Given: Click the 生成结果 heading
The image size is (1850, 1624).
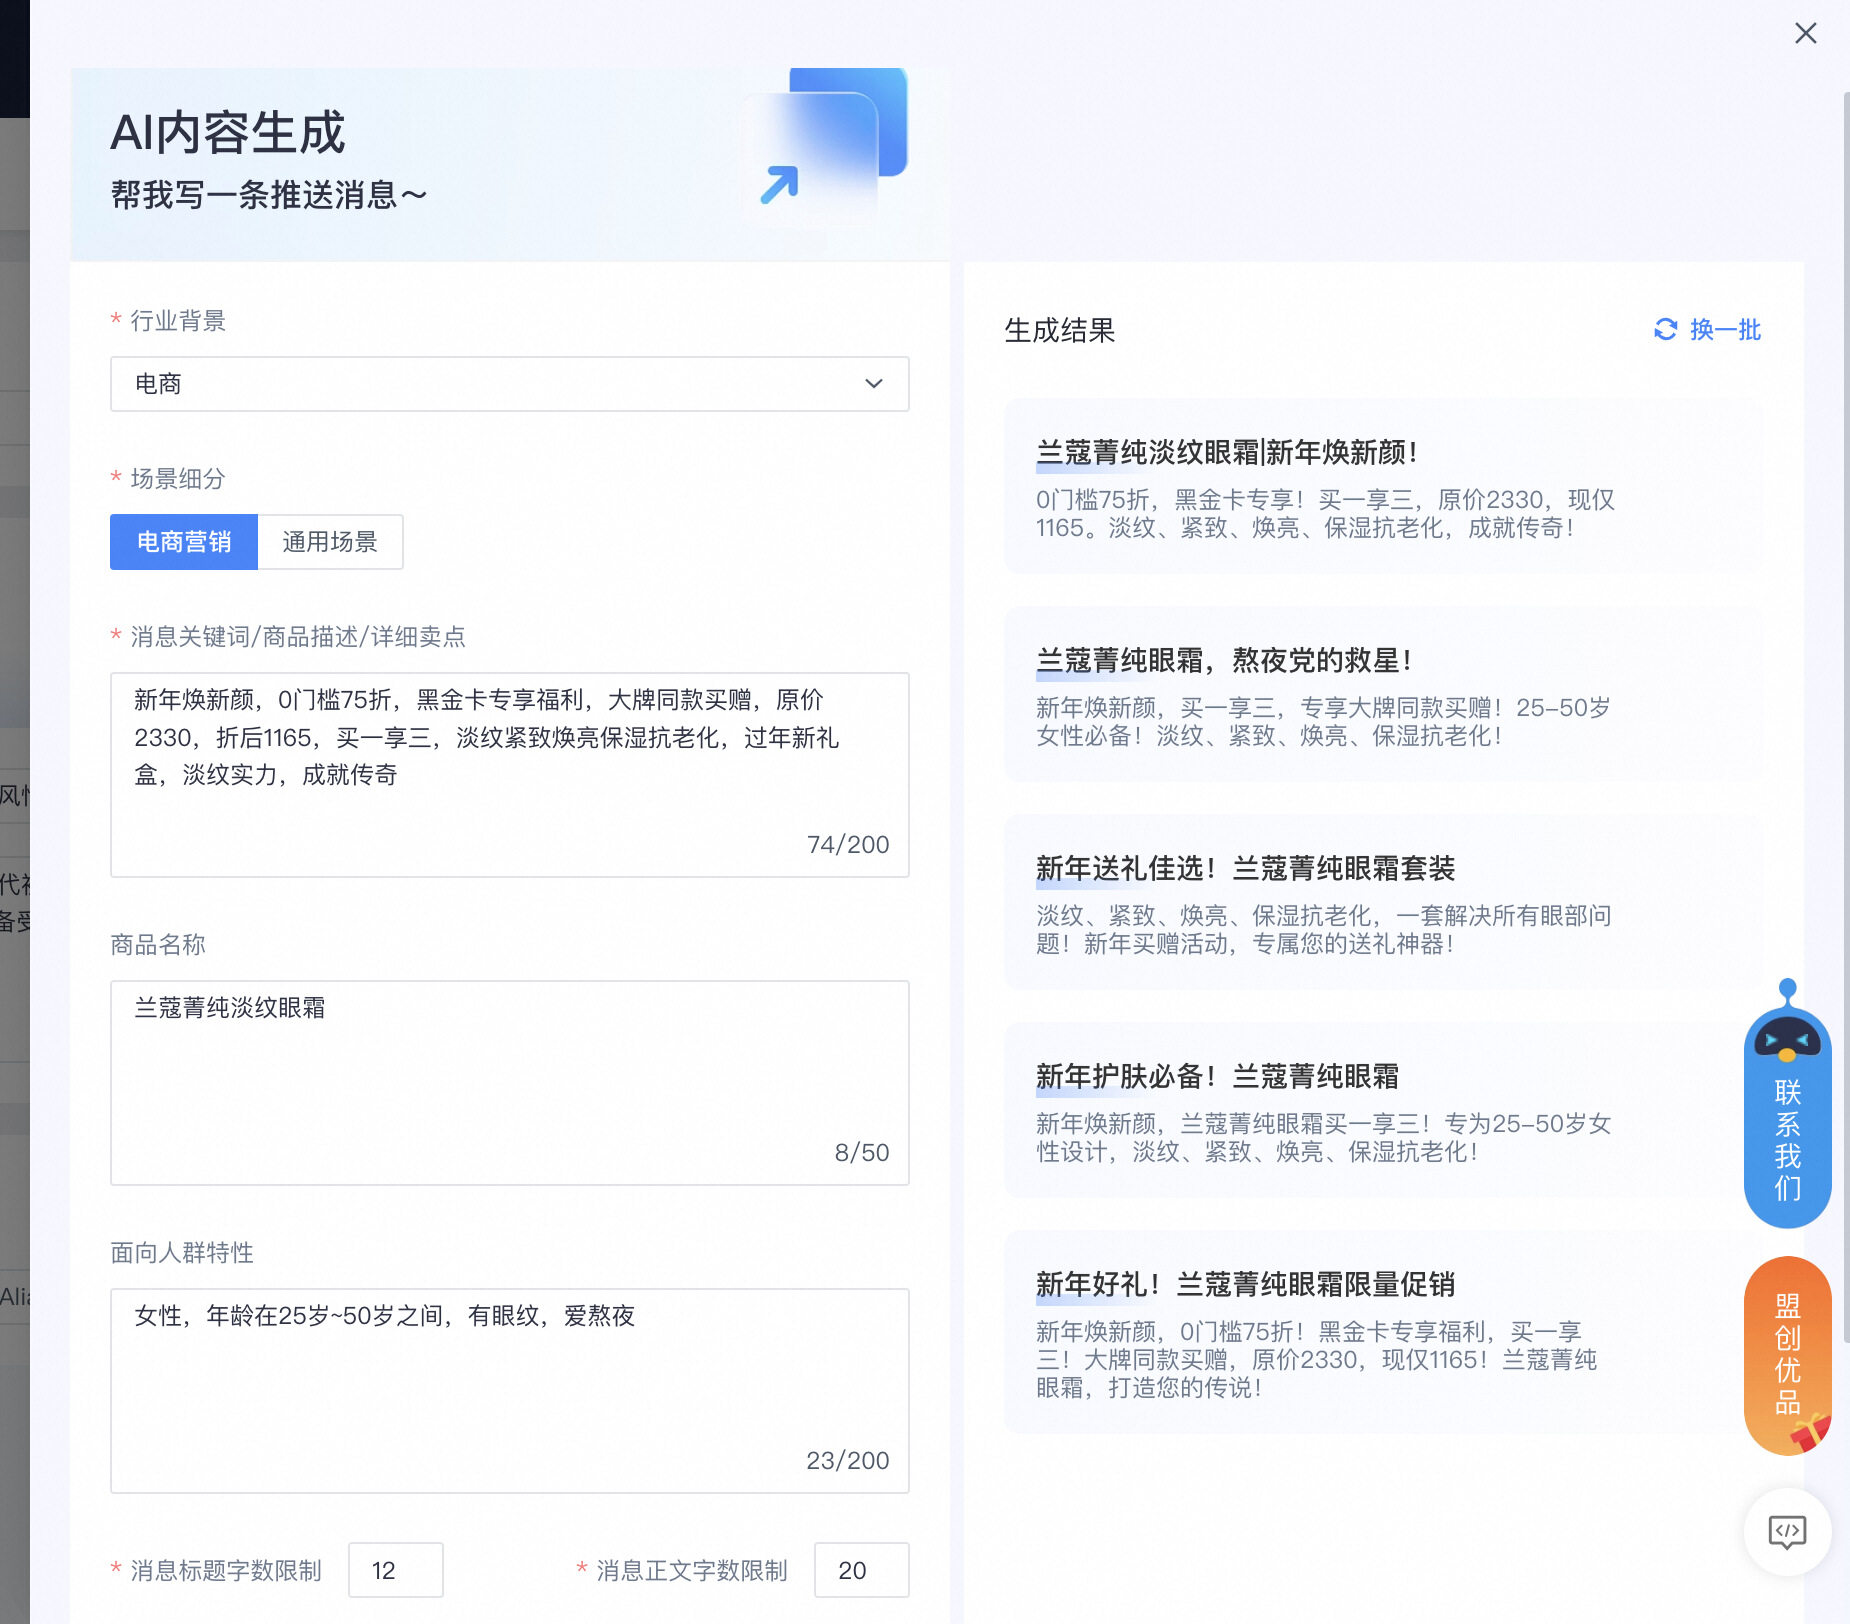Looking at the screenshot, I should click(x=1059, y=330).
